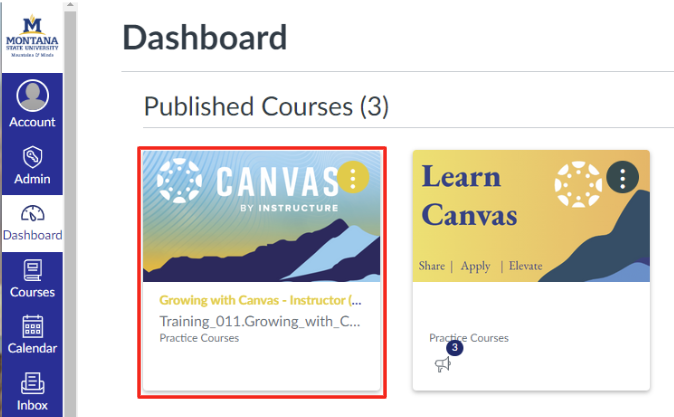
Task: Open the Inbox icon in sidebar
Action: coord(32,382)
